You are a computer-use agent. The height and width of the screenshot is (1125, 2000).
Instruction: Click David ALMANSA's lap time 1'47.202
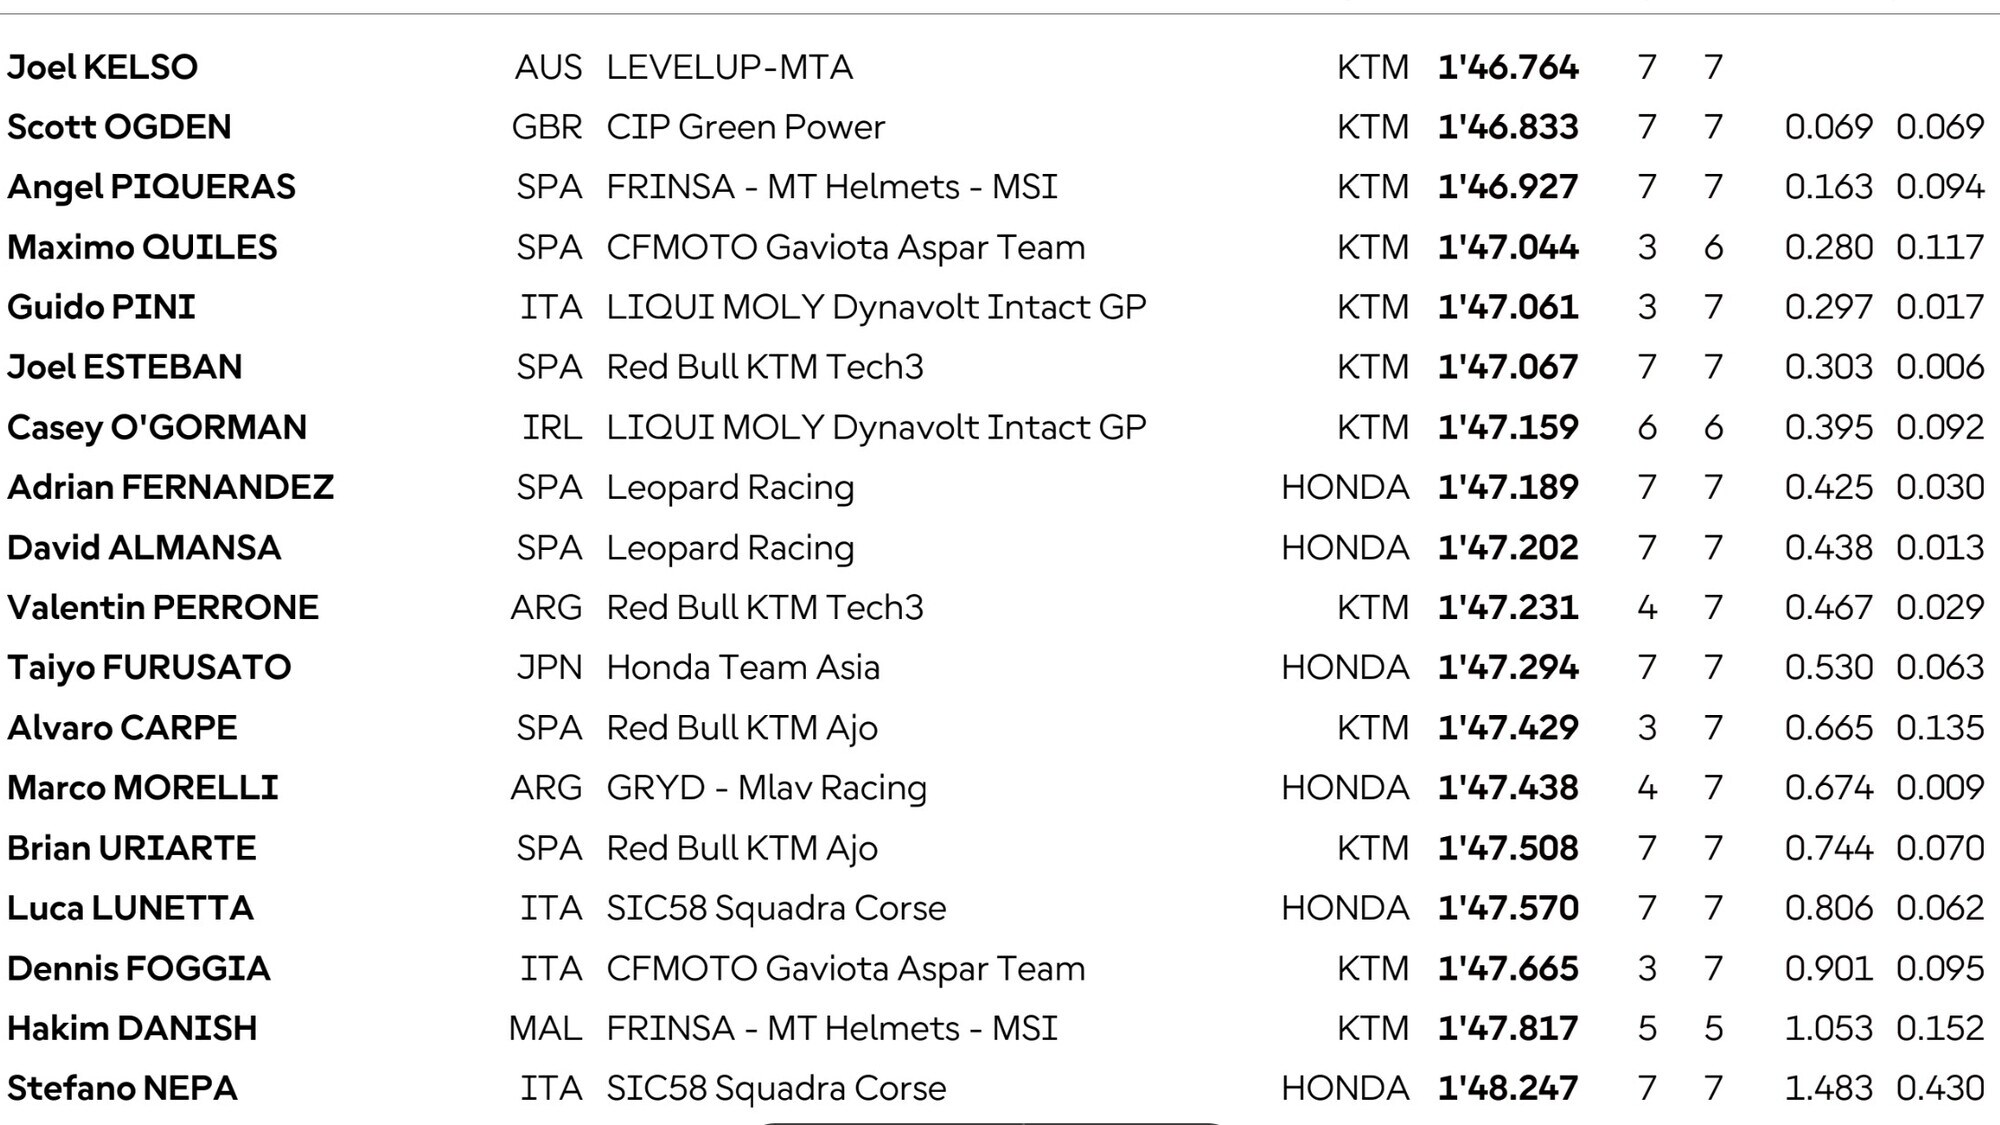(x=1507, y=547)
